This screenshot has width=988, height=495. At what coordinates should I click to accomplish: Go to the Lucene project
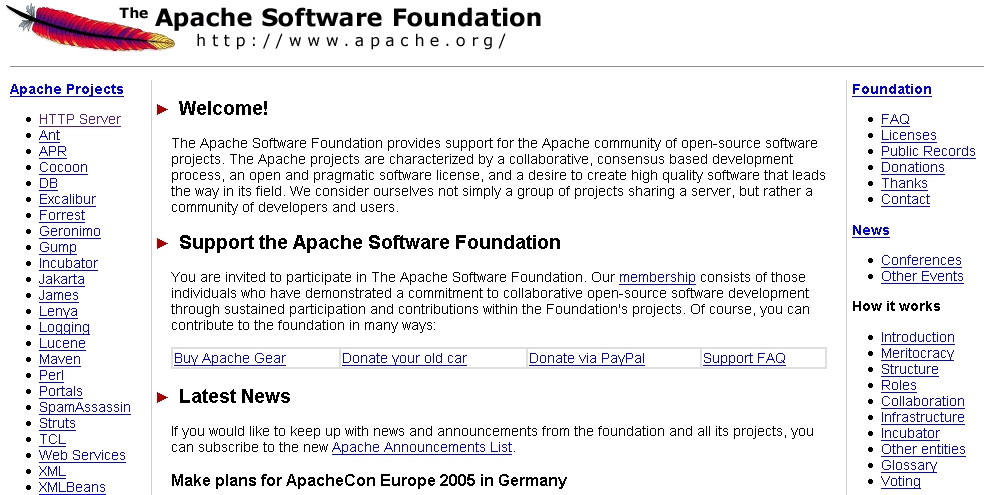point(62,343)
